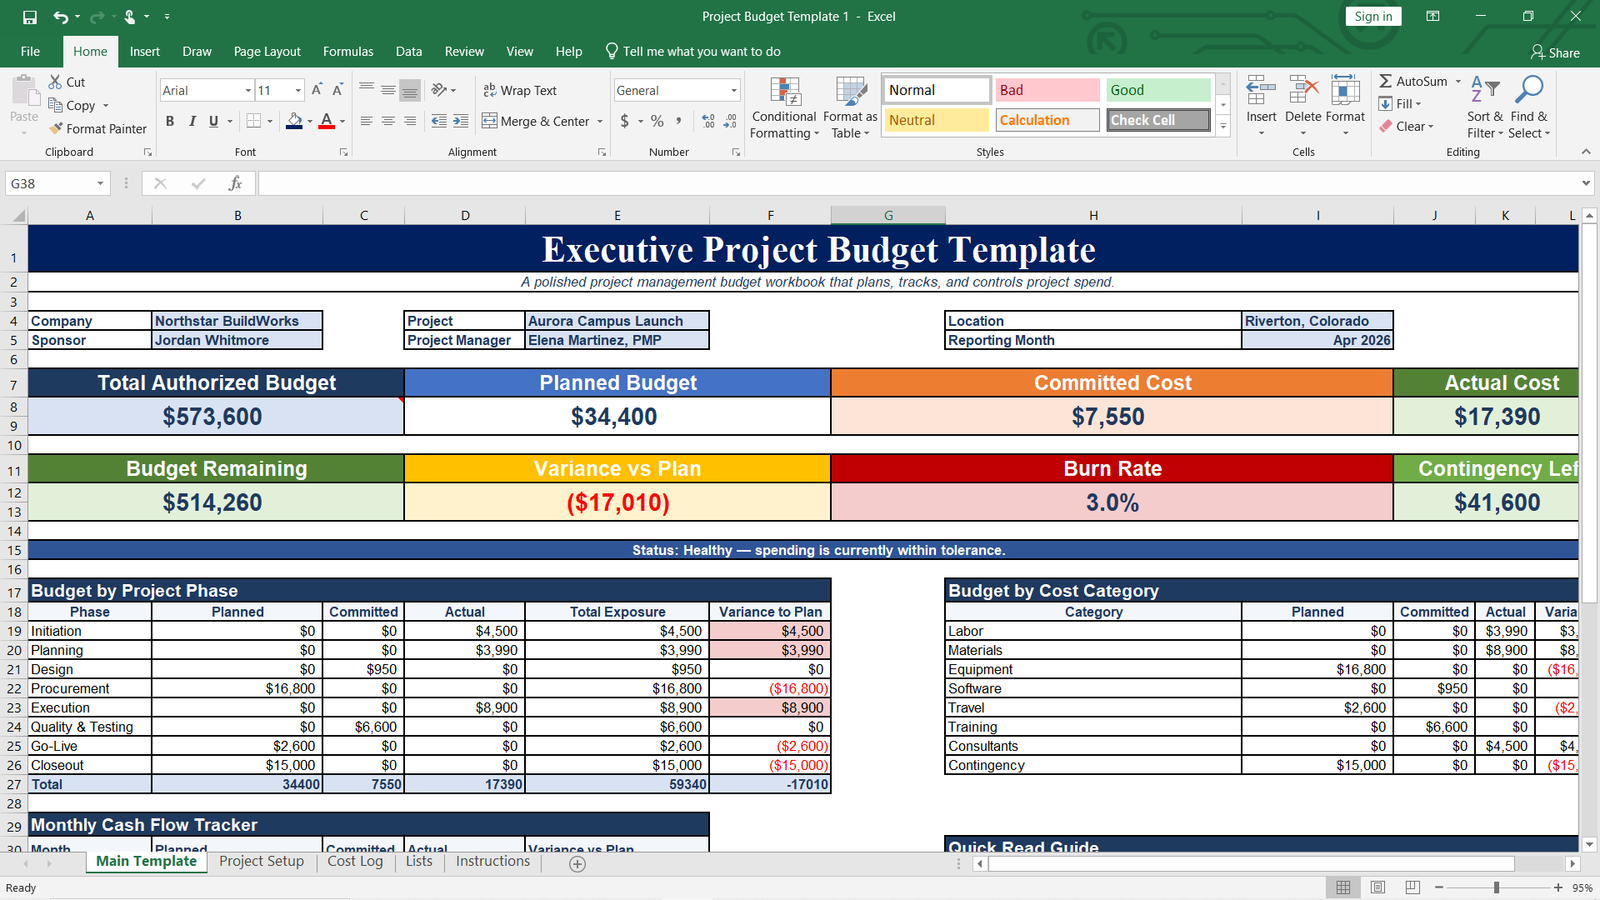Viewport: 1600px width, 900px height.
Task: Save the workbook from Quick Access Toolbar
Action: coord(30,17)
